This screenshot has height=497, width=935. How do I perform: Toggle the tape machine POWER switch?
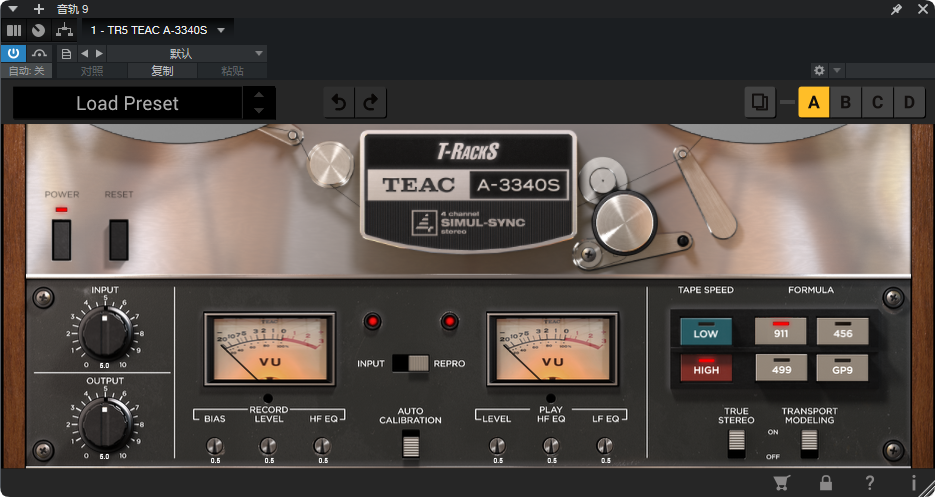[x=61, y=240]
